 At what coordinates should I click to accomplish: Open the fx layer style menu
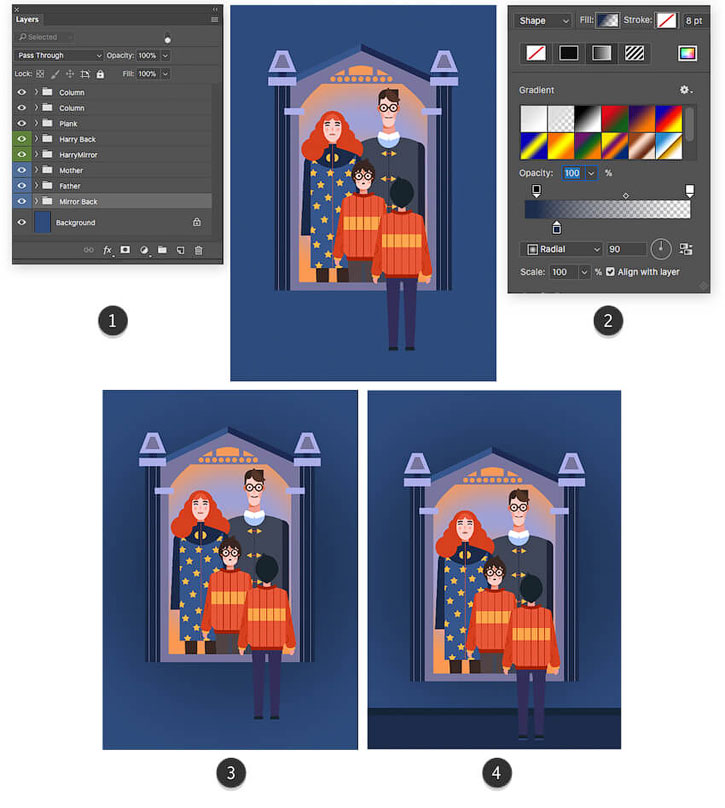pyautogui.click(x=107, y=250)
